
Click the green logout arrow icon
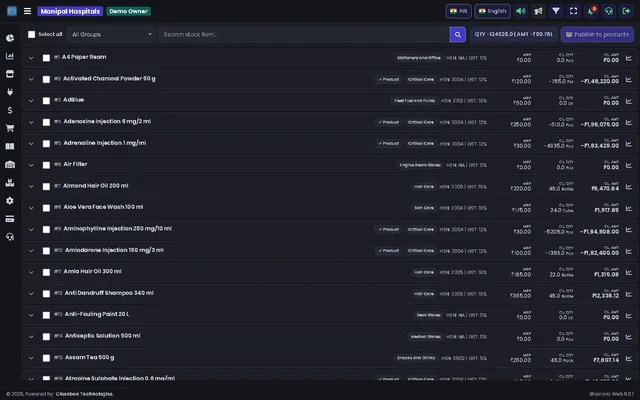click(626, 11)
